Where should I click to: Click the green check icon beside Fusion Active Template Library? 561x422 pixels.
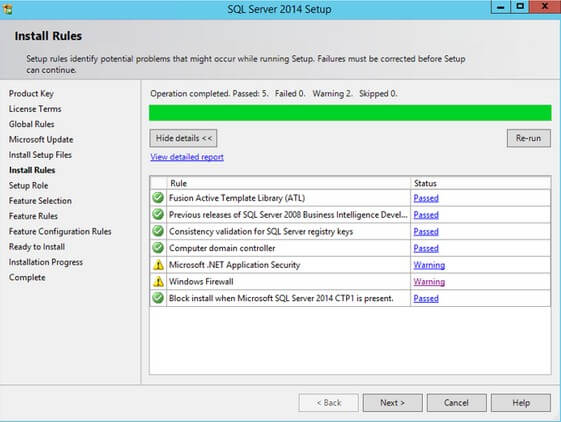tap(158, 198)
